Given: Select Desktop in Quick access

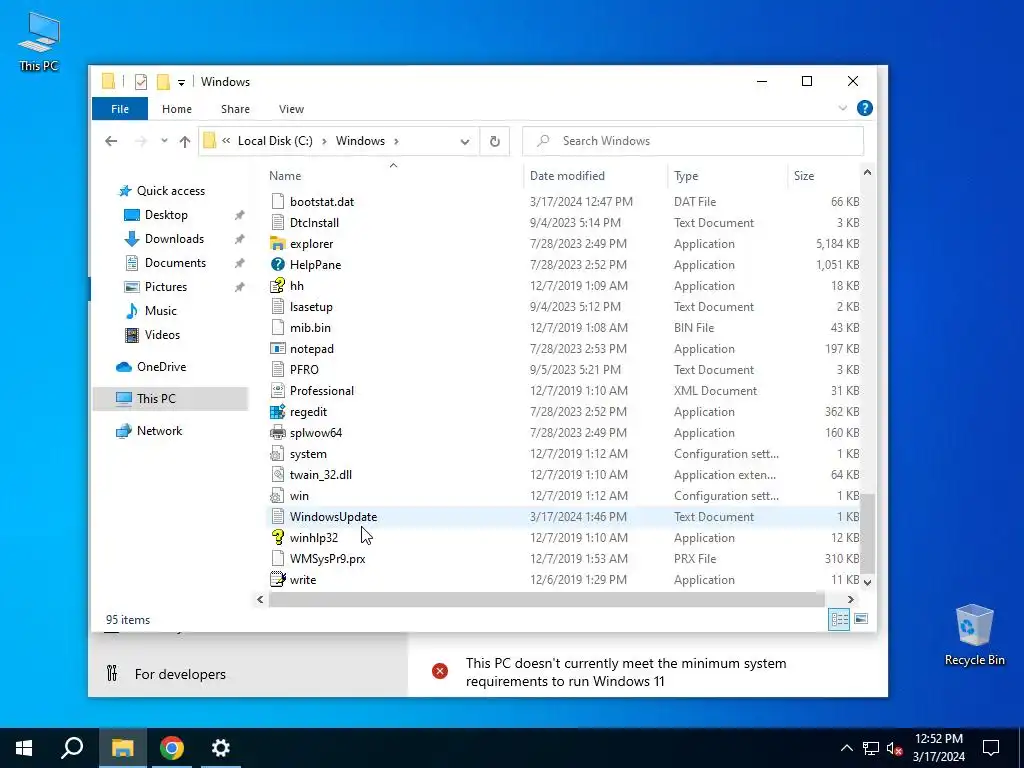Looking at the screenshot, I should 166,215.
